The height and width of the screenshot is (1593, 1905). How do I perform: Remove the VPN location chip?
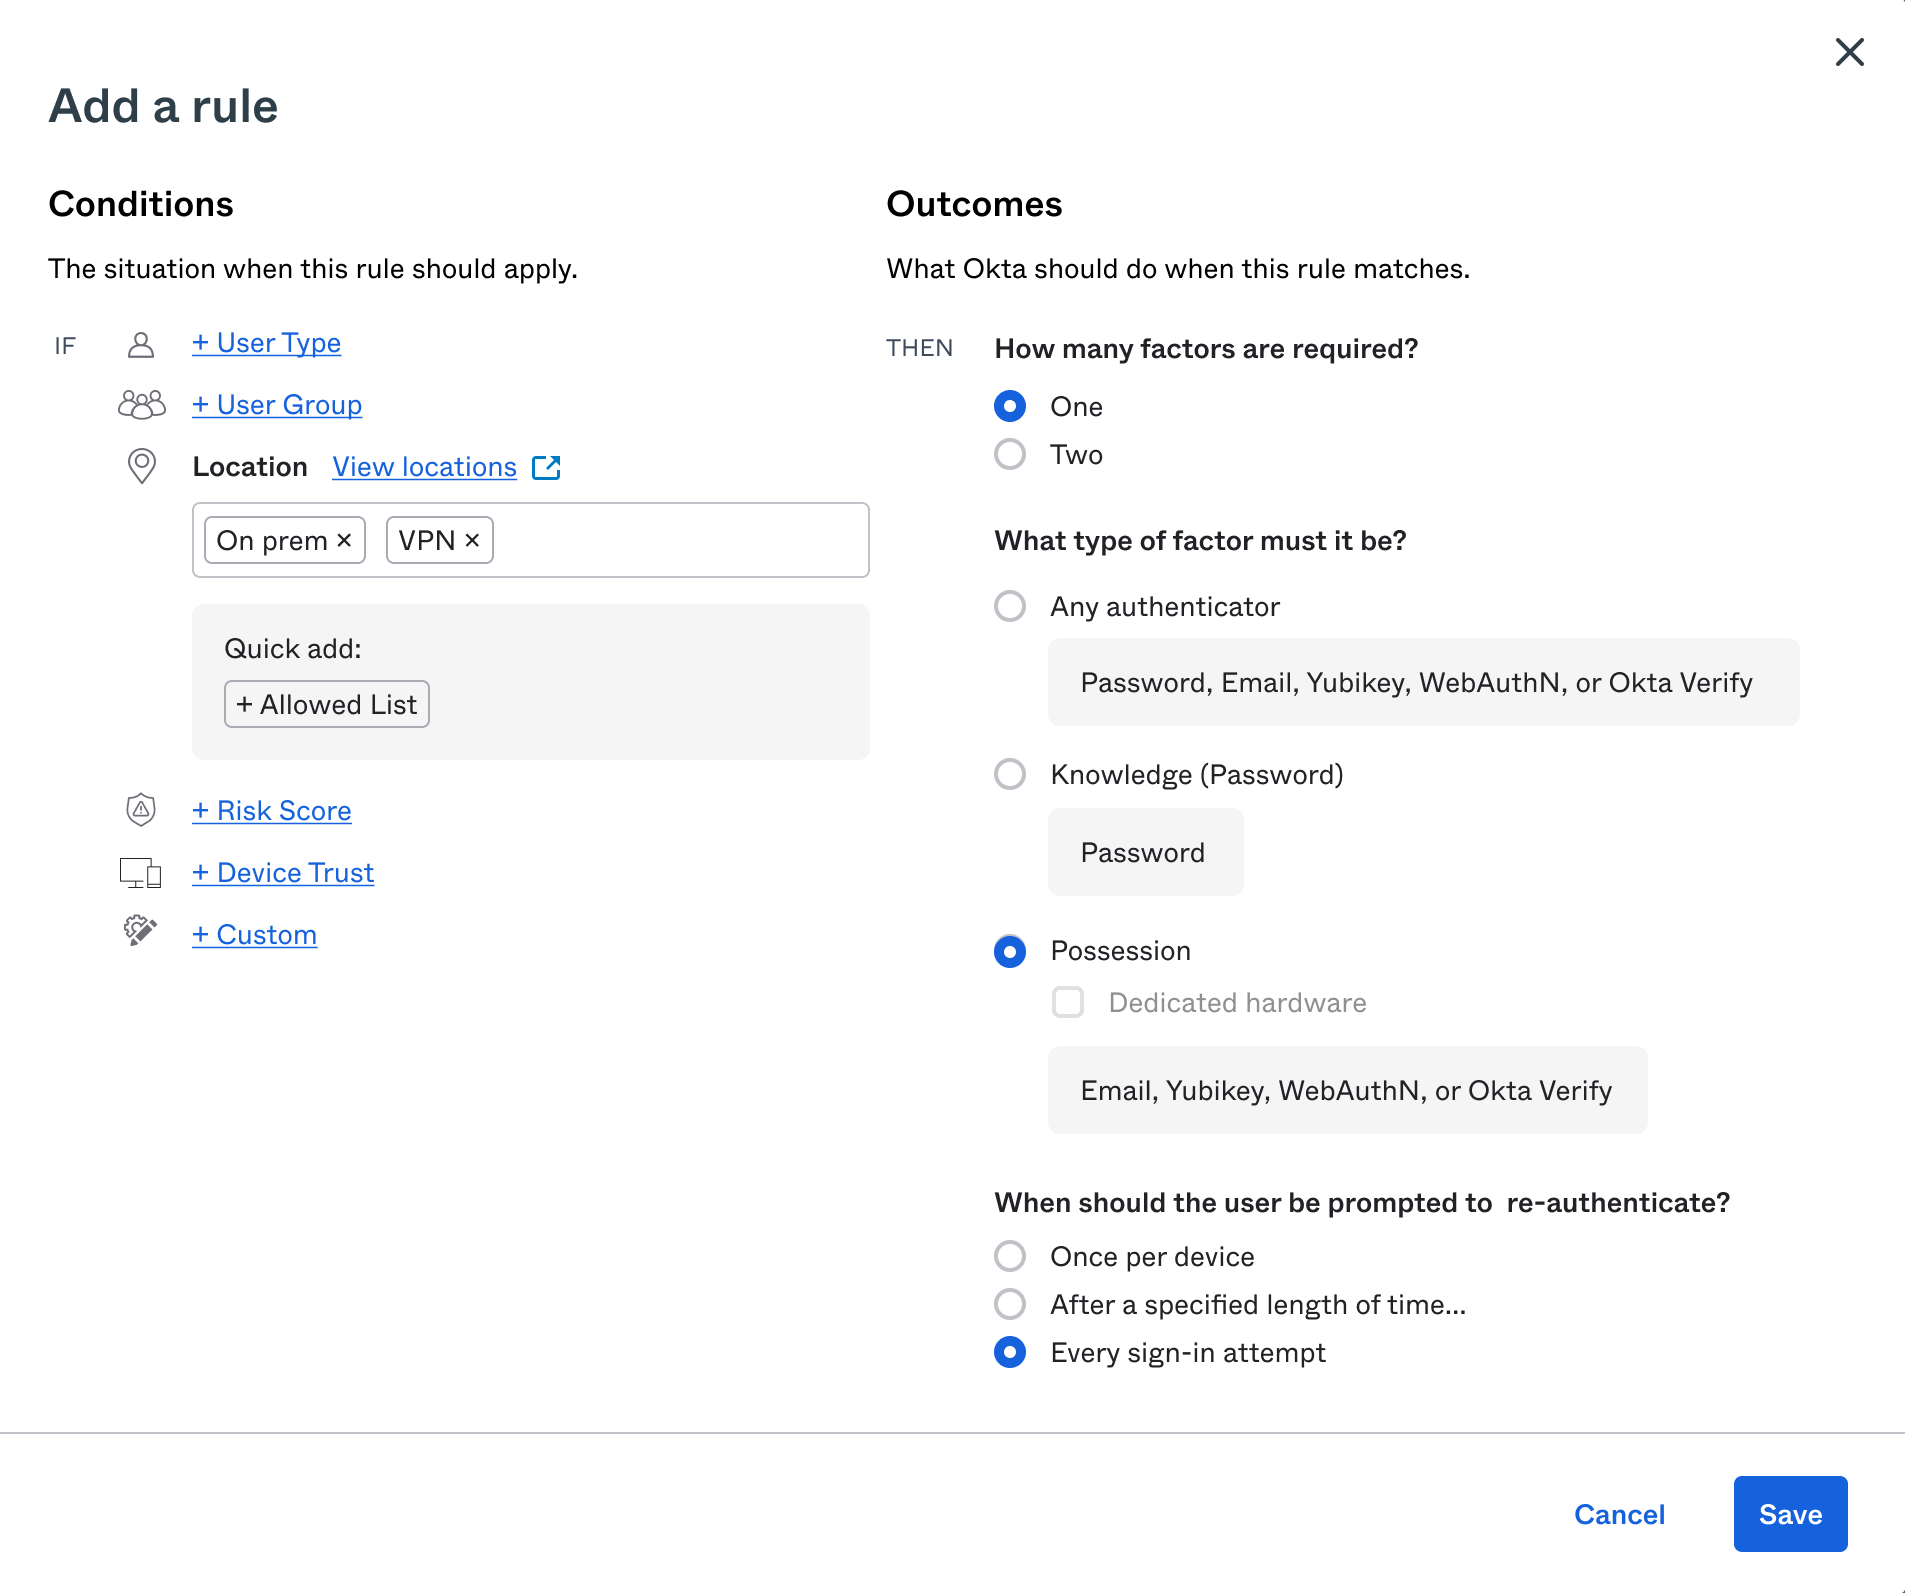click(473, 540)
